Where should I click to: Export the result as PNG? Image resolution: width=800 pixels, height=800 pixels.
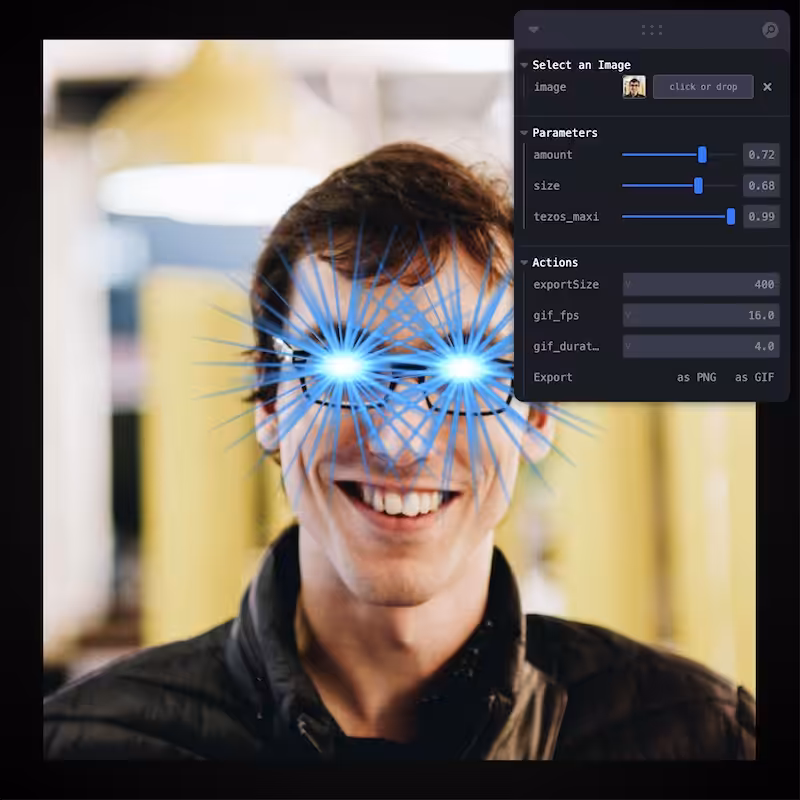[696, 378]
